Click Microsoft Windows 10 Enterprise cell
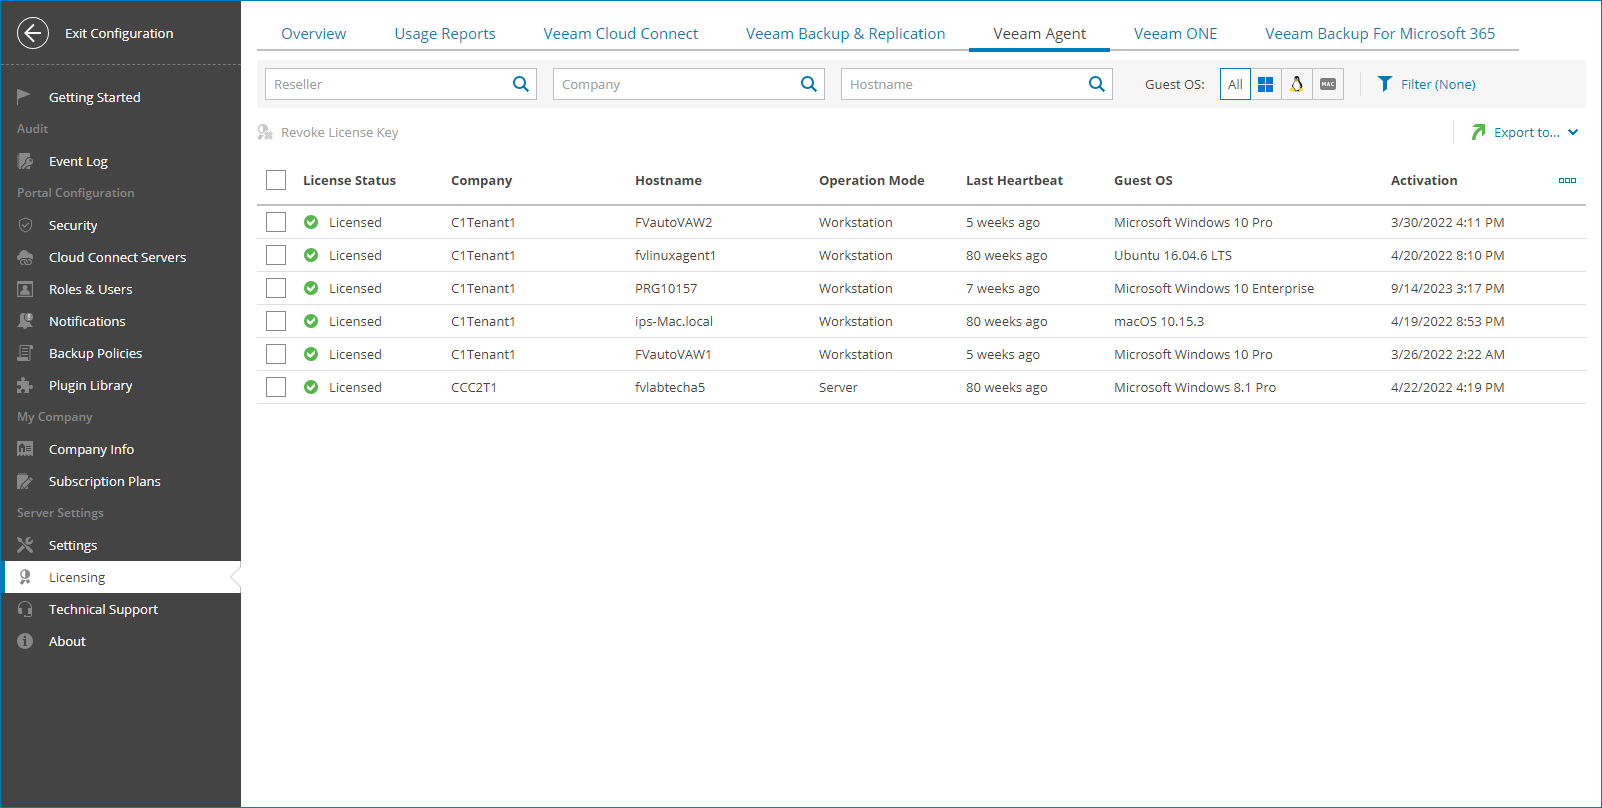 pos(1214,288)
